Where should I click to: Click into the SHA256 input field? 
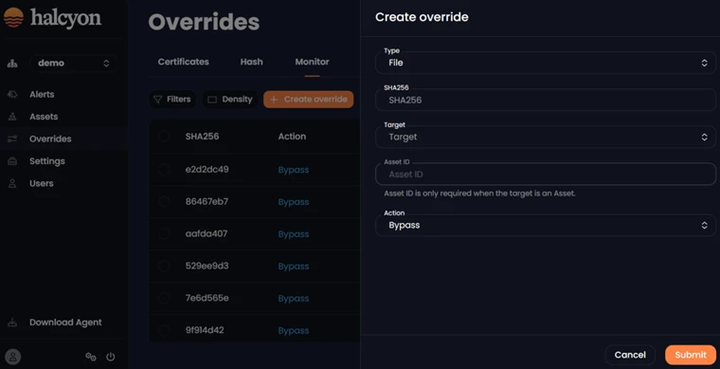(x=546, y=100)
